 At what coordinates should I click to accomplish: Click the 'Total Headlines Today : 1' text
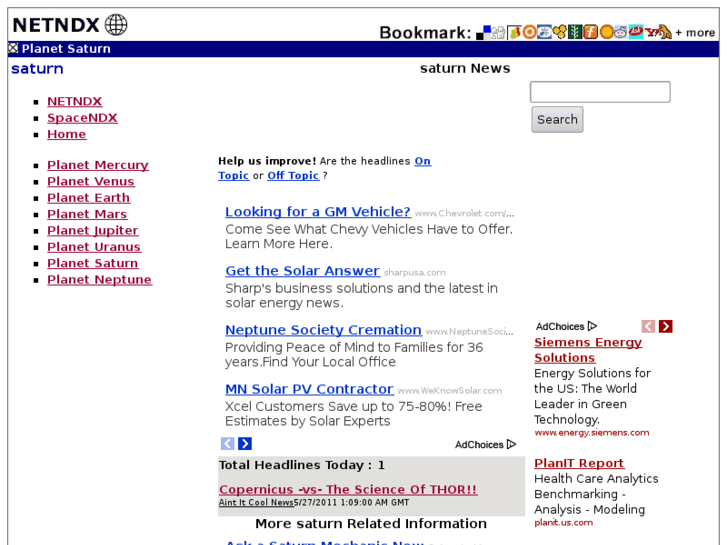coord(302,465)
